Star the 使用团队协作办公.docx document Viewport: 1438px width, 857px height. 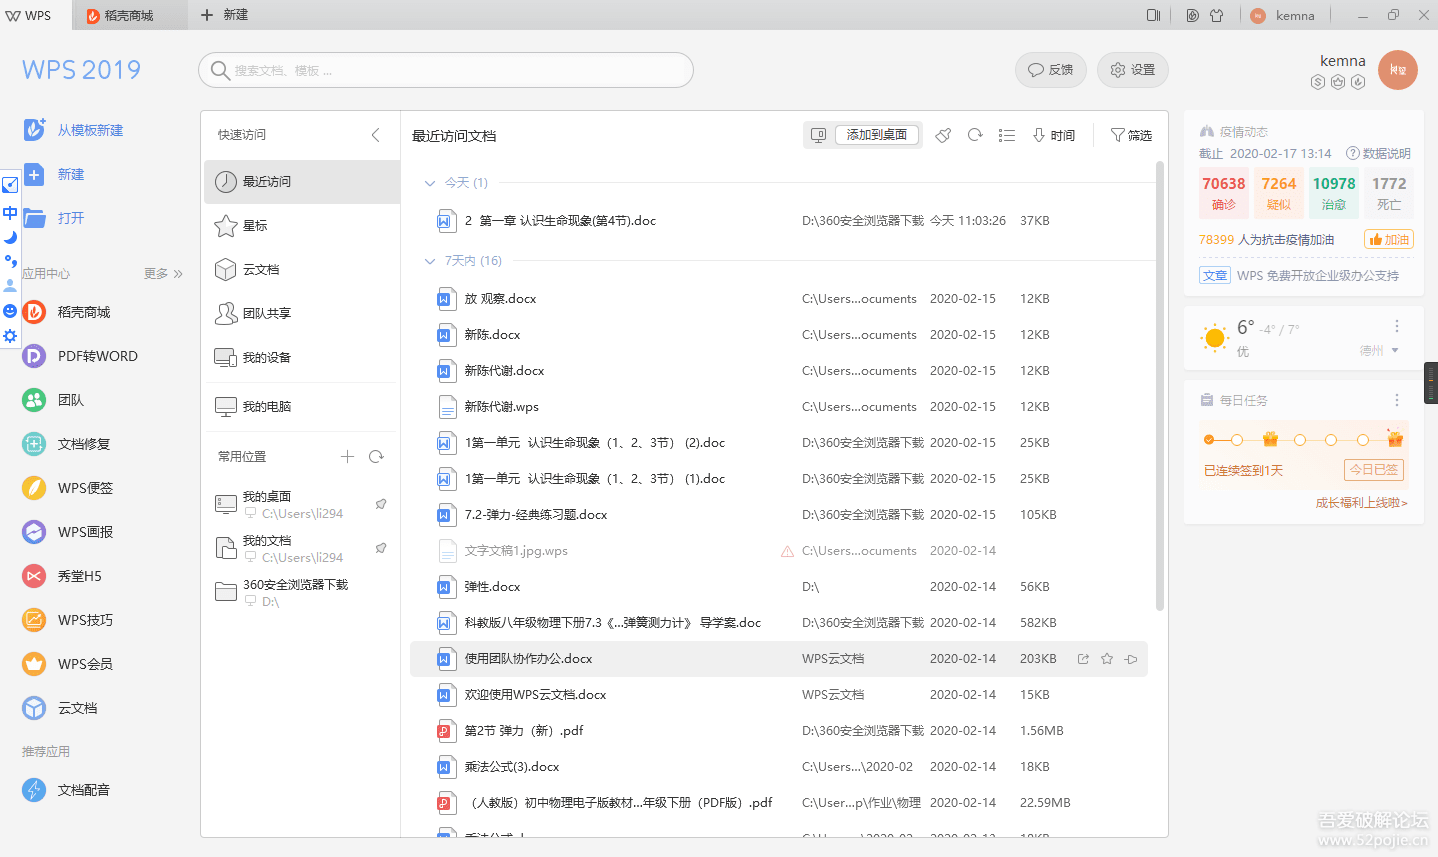pos(1107,659)
